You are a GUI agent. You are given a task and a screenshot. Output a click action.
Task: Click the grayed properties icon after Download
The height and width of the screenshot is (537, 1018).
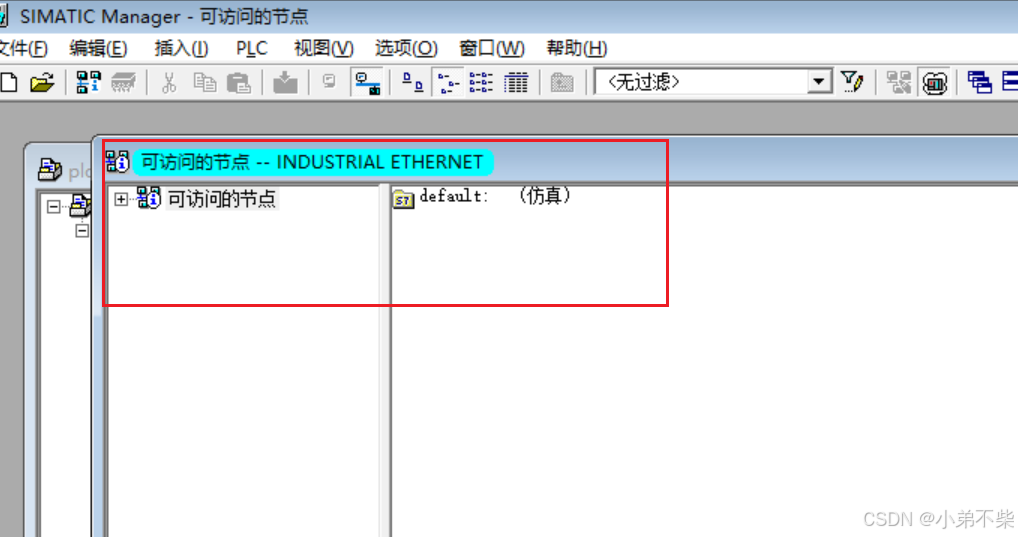(329, 81)
